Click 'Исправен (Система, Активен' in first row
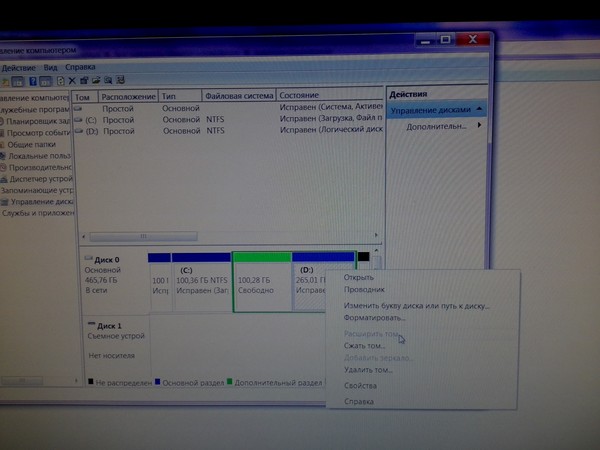Viewport: 600px width, 450px height. 331,107
